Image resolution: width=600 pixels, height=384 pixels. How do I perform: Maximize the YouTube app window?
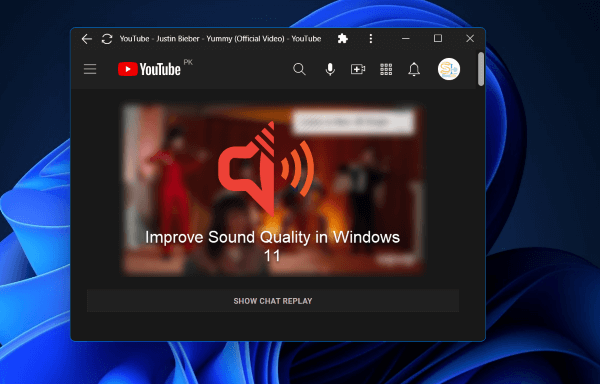(x=438, y=38)
